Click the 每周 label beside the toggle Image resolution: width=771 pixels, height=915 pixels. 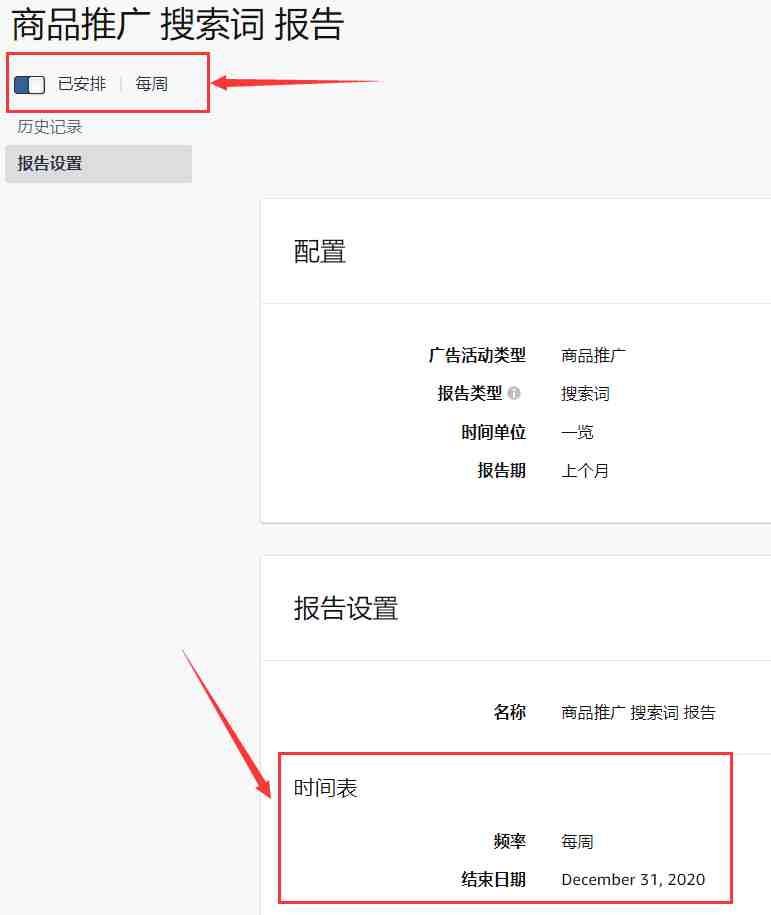(x=152, y=84)
